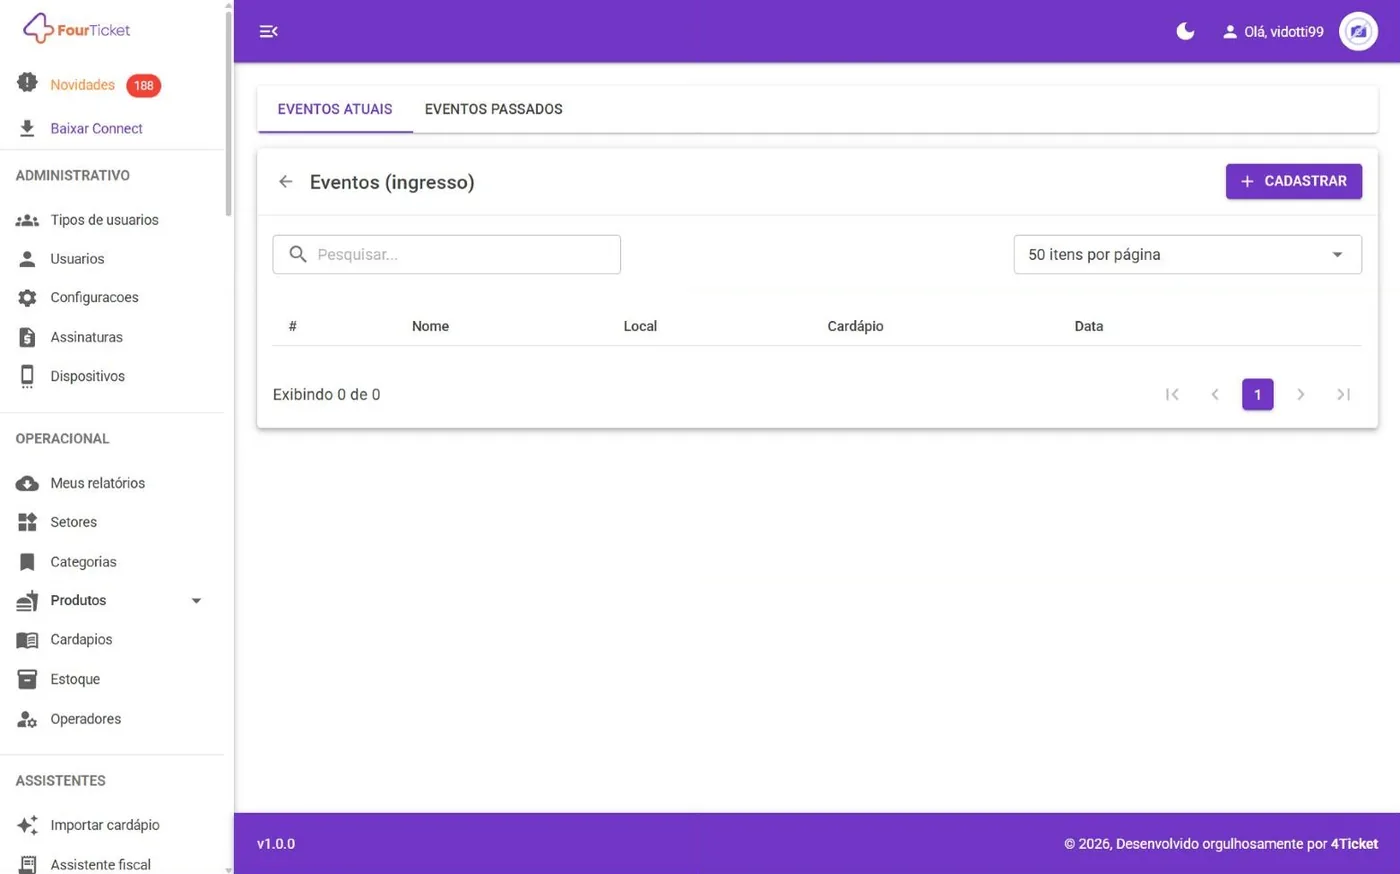Viewport: 1400px width, 874px height.
Task: Click the Local column header
Action: tap(640, 326)
